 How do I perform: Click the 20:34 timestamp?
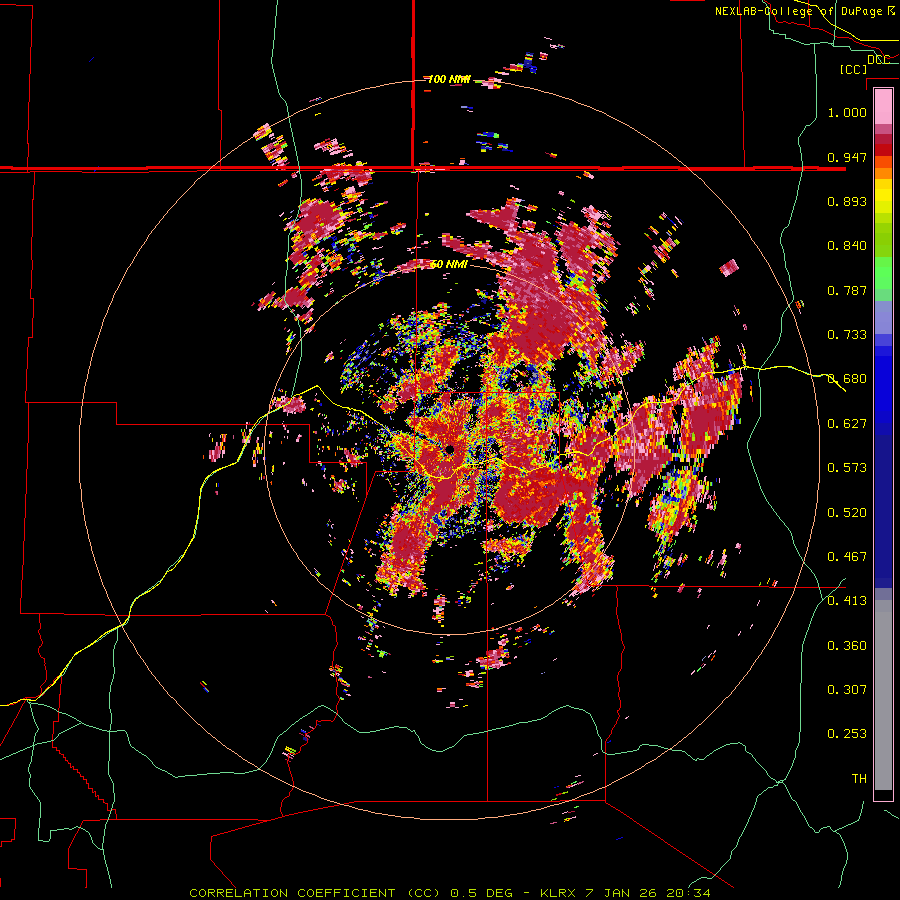[x=688, y=893]
